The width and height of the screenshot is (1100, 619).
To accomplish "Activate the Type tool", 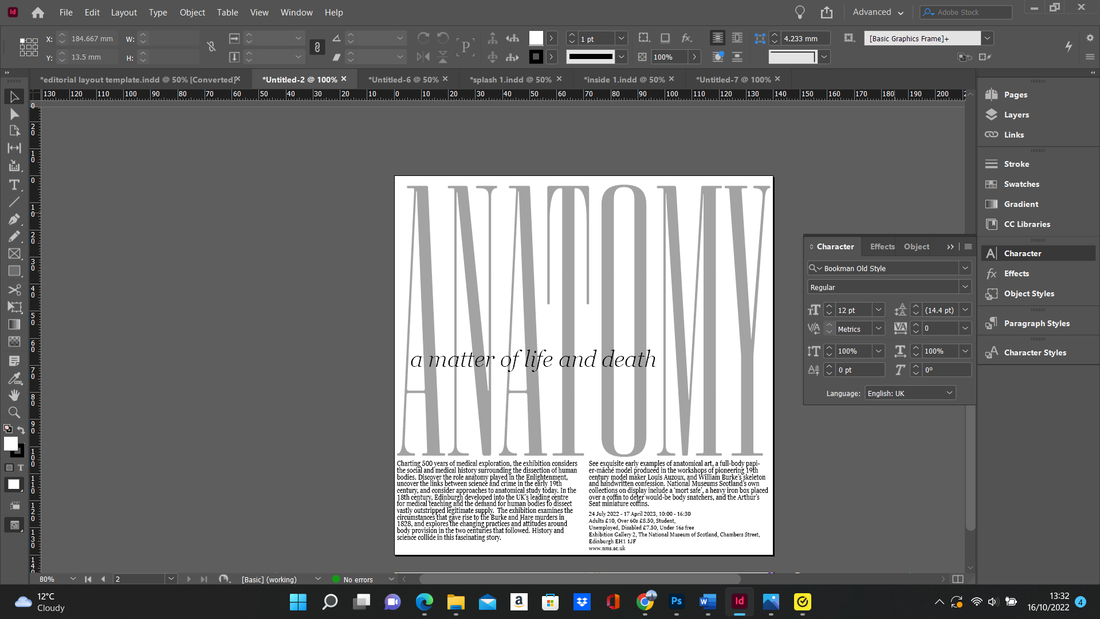I will 14,185.
